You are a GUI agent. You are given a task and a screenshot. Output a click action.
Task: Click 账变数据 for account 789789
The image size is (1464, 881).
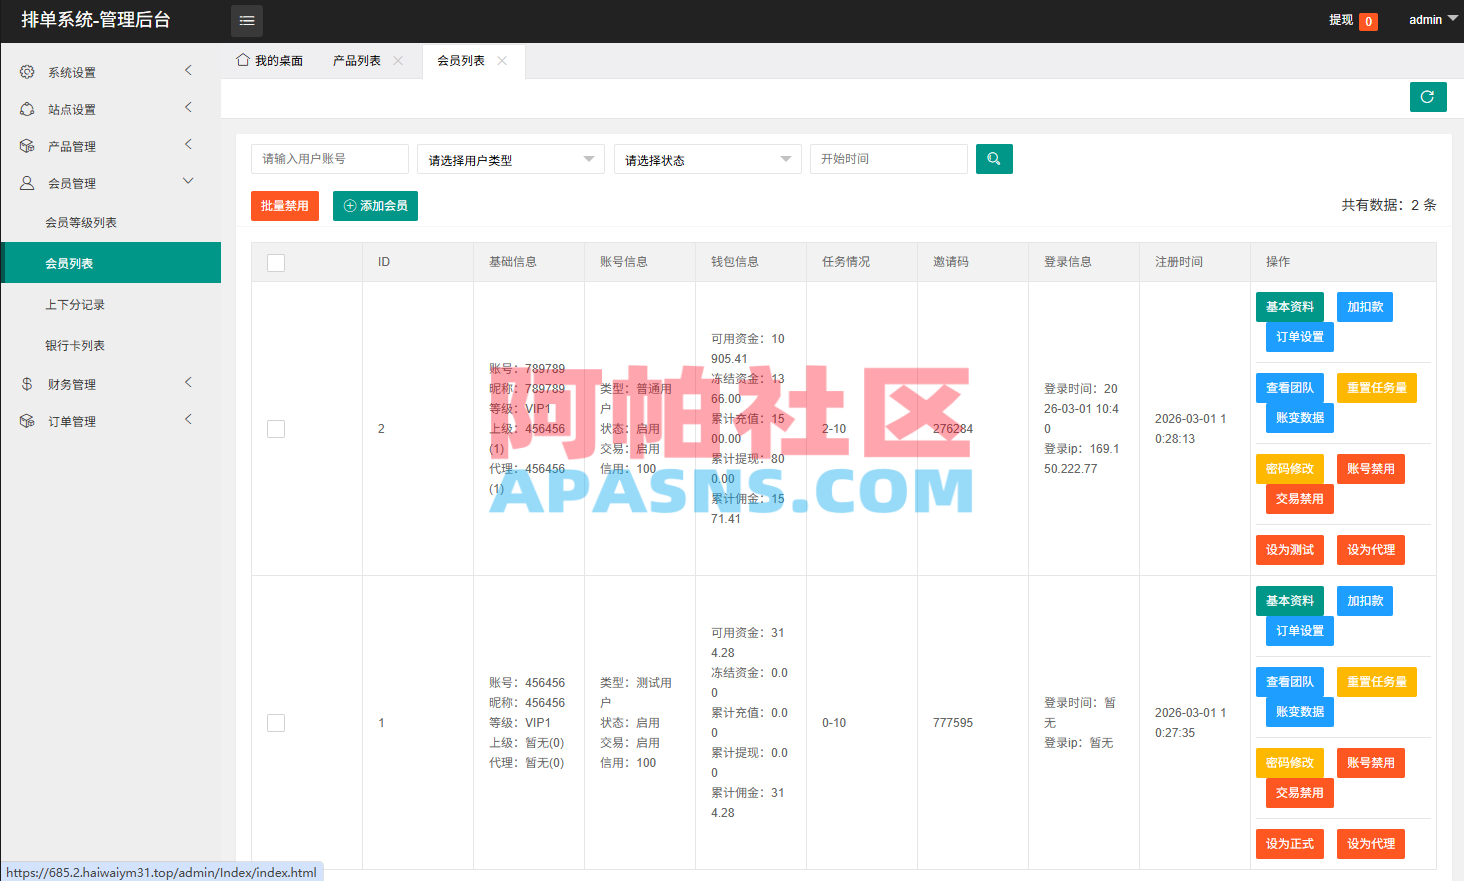point(1300,418)
